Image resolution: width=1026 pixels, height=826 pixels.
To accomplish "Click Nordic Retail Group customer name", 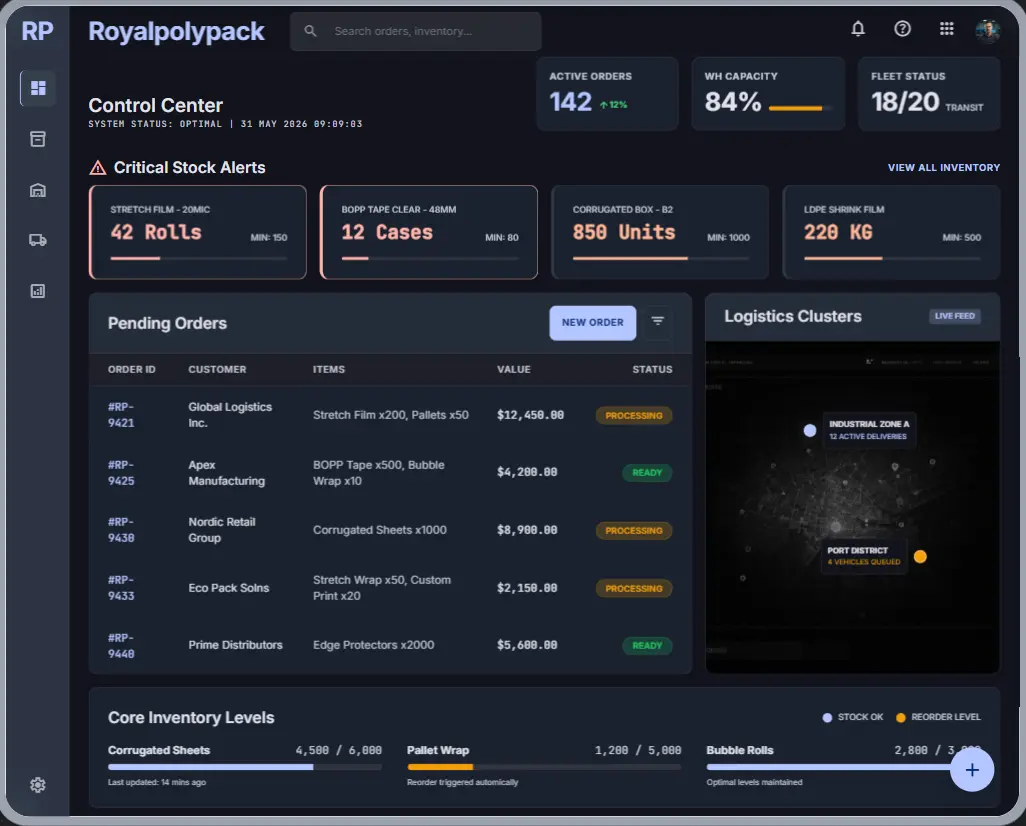I will pyautogui.click(x=222, y=530).
